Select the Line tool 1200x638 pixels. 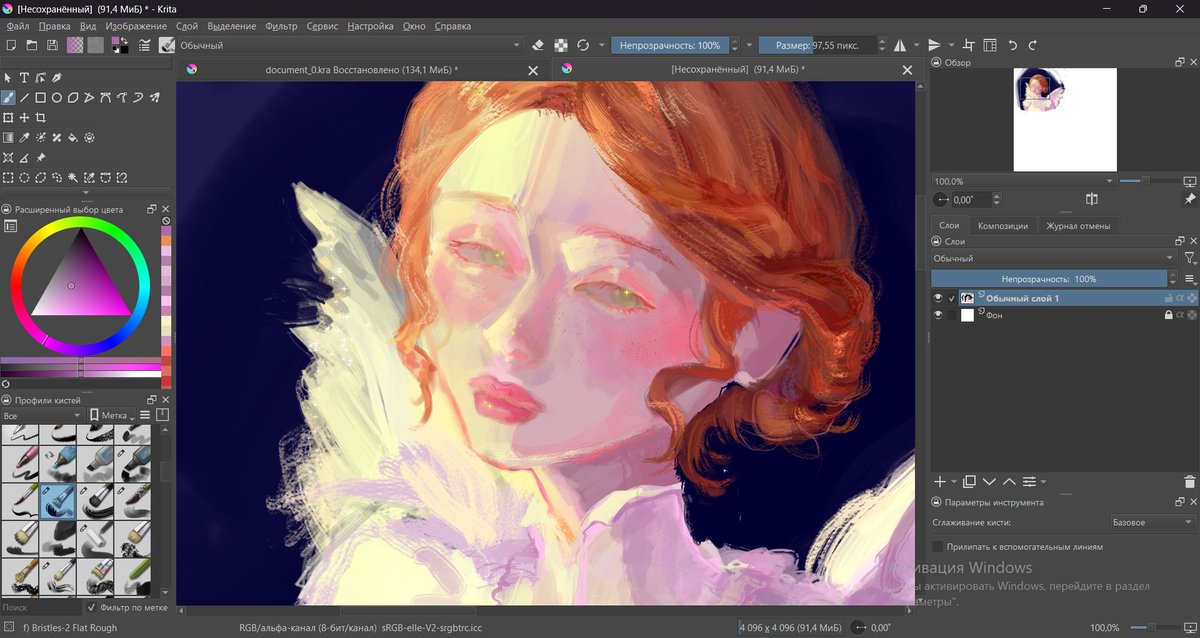coord(25,98)
